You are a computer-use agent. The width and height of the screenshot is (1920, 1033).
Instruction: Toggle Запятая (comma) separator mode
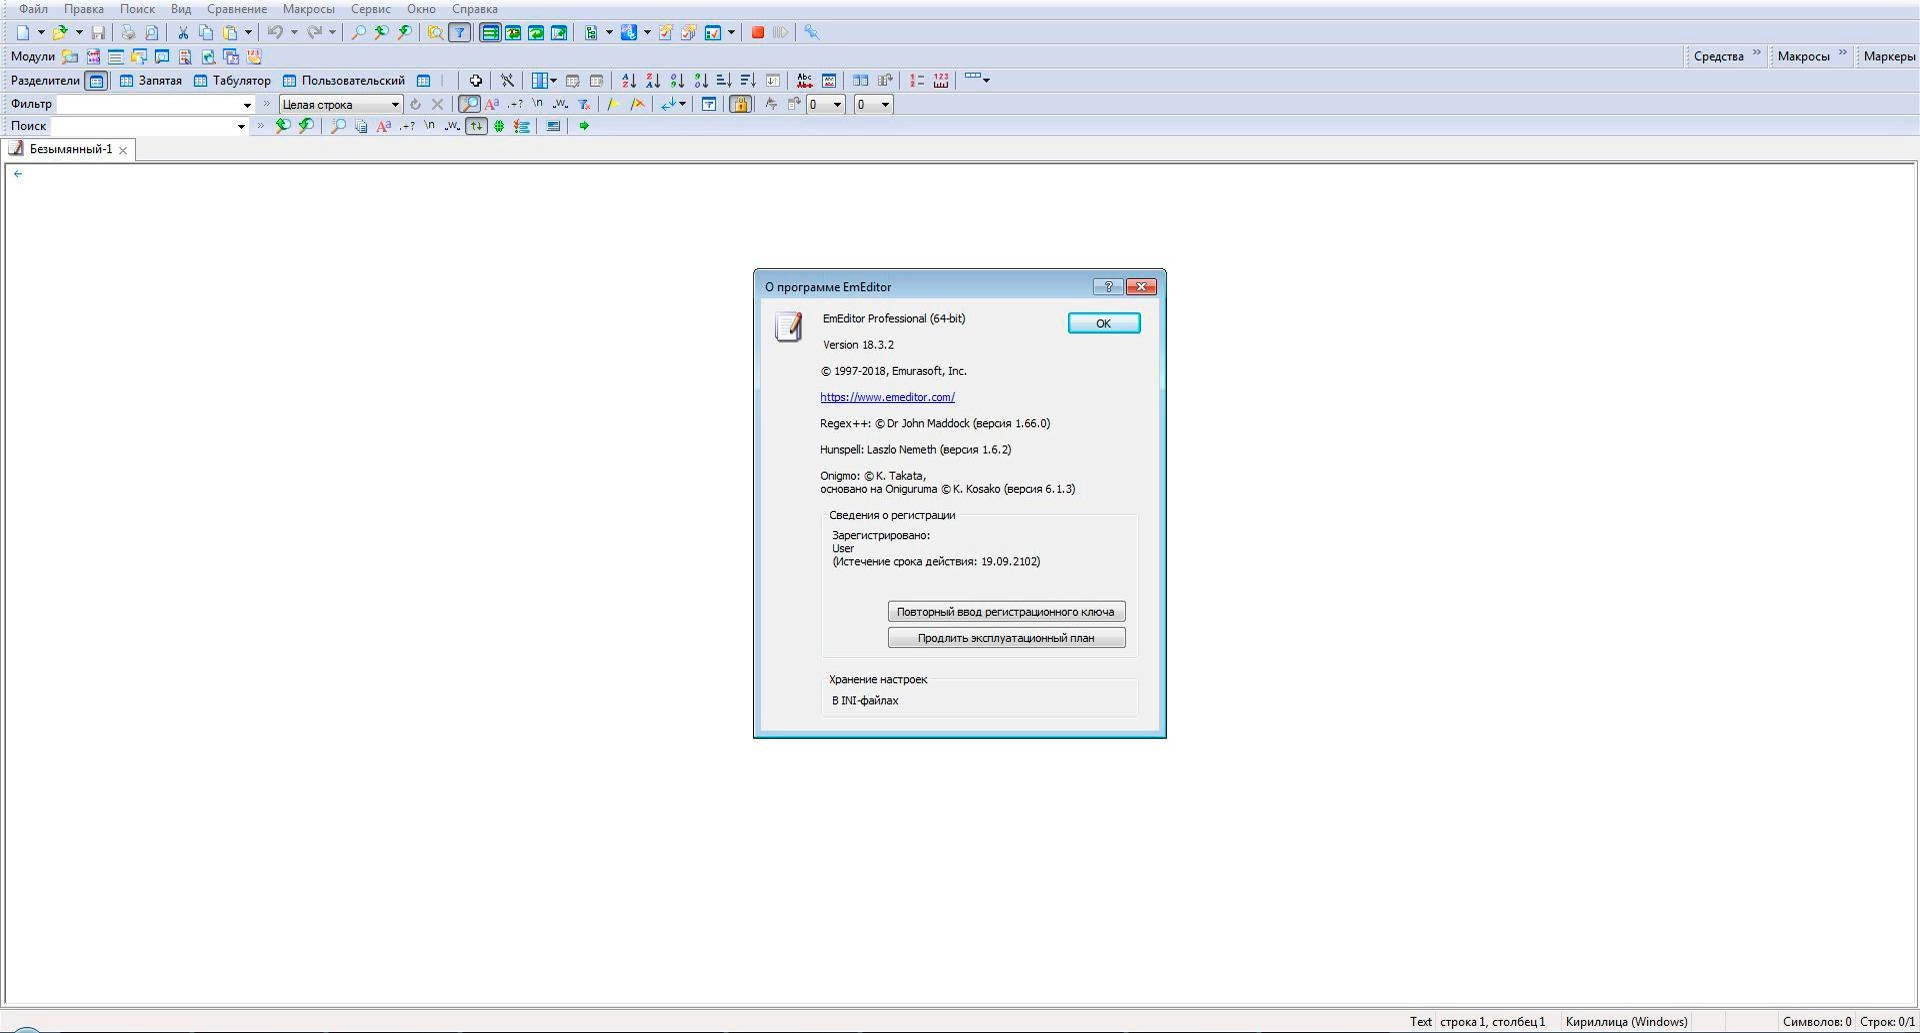tap(150, 80)
